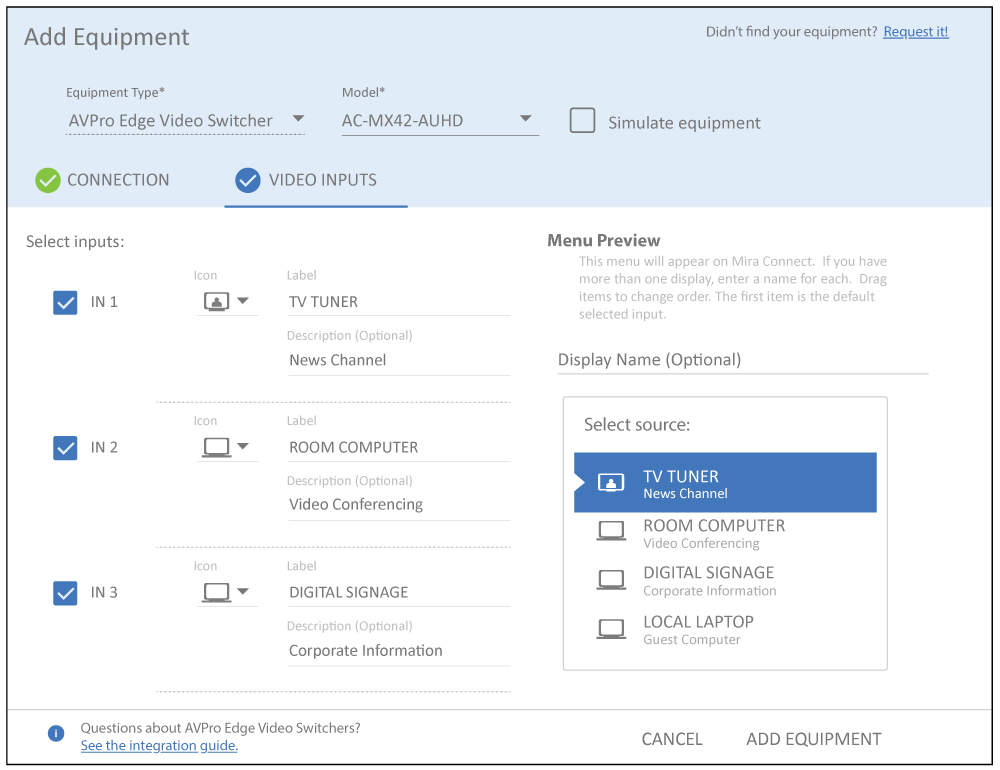The image size is (1000, 770).
Task: Click the LOCAL LAPTOP icon in preview
Action: 611,627
